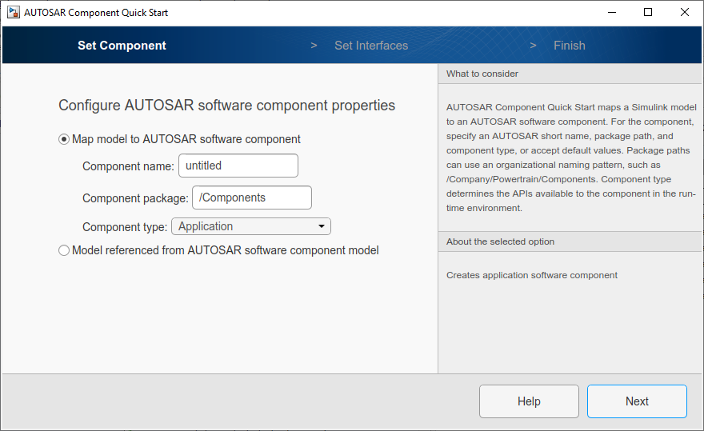Click the Component name text field

(238, 166)
